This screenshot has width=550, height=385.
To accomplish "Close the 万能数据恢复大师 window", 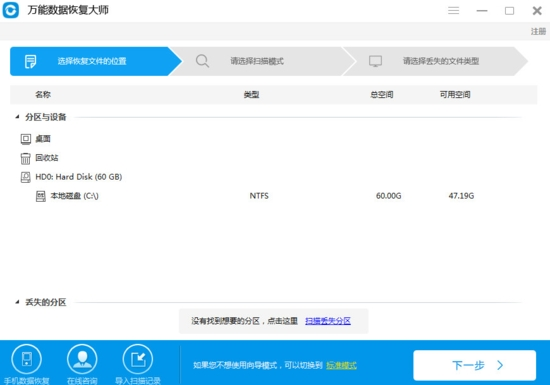I will (x=537, y=11).
